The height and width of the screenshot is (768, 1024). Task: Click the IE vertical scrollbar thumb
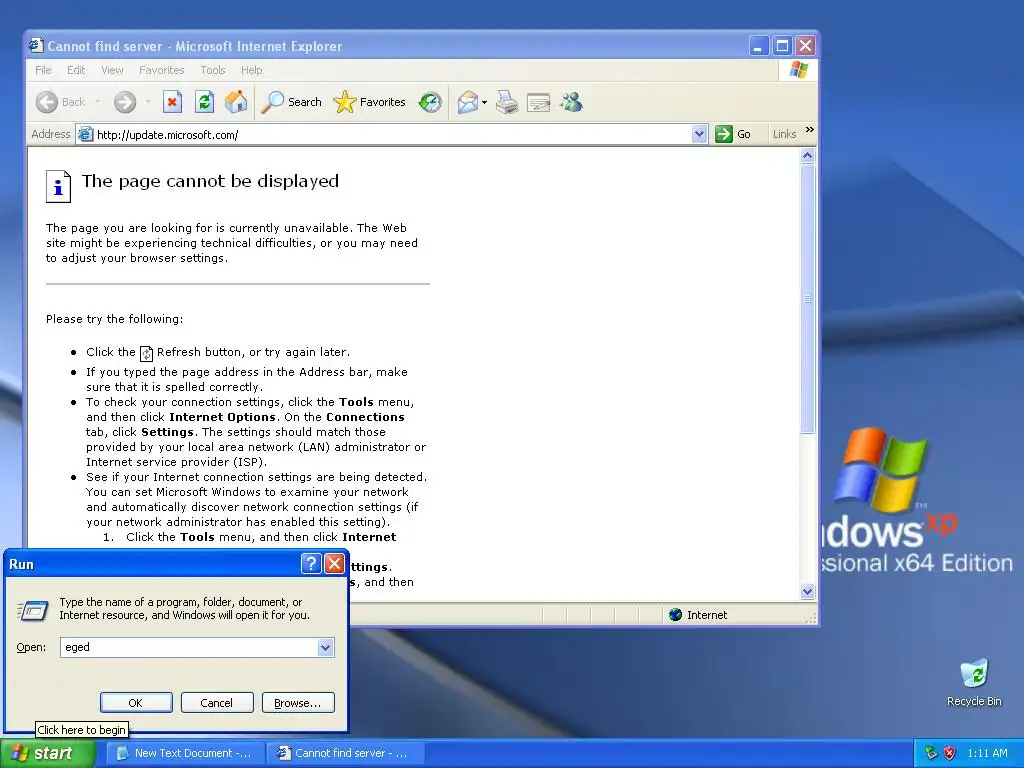click(x=807, y=299)
